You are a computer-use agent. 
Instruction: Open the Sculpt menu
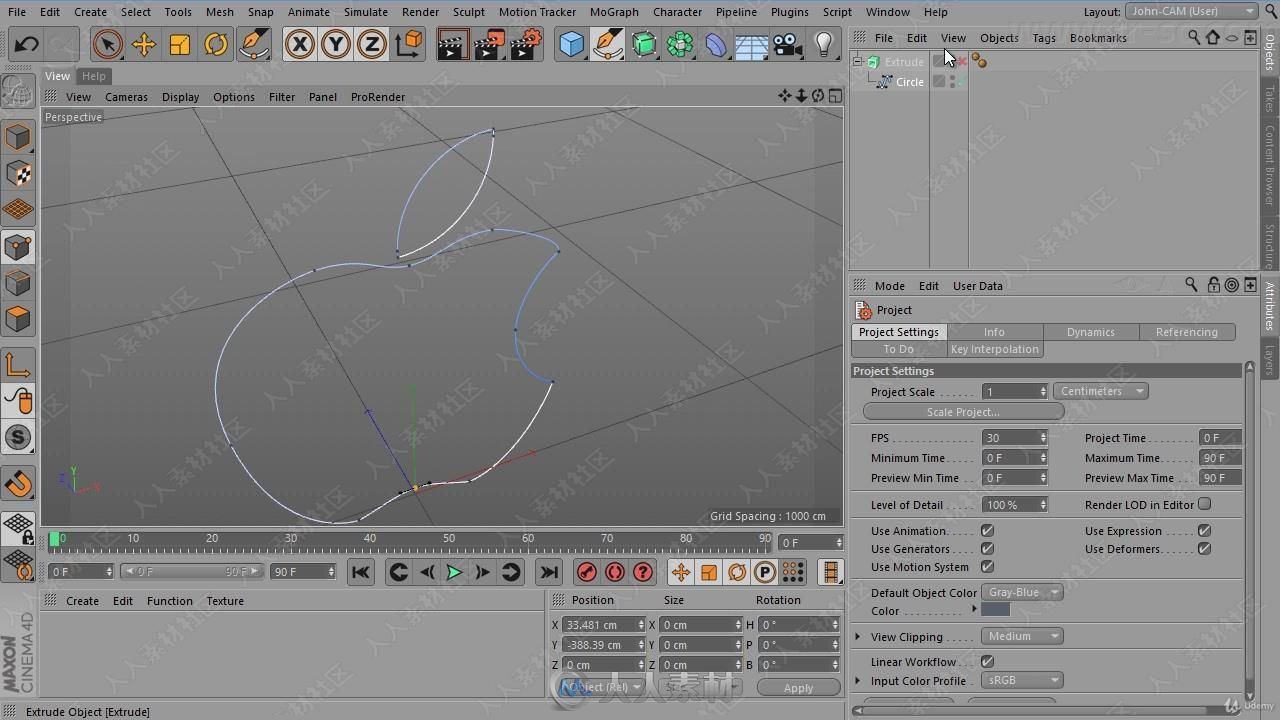pyautogui.click(x=468, y=12)
